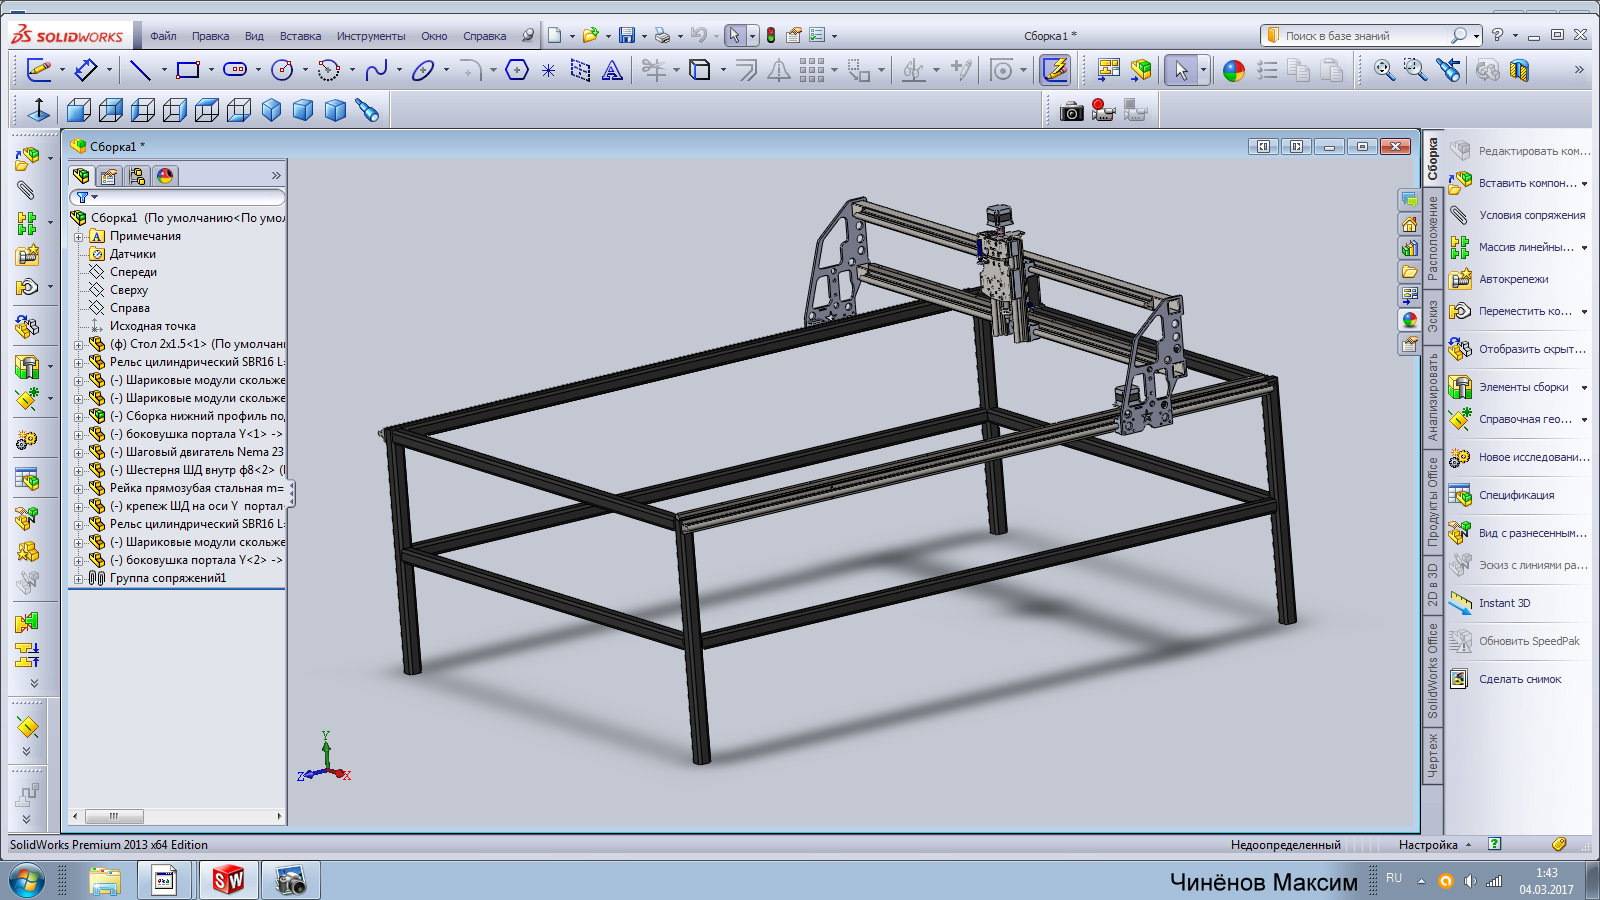Click the Mirror Entities tool
The width and height of the screenshot is (1600, 900).
[x=779, y=70]
